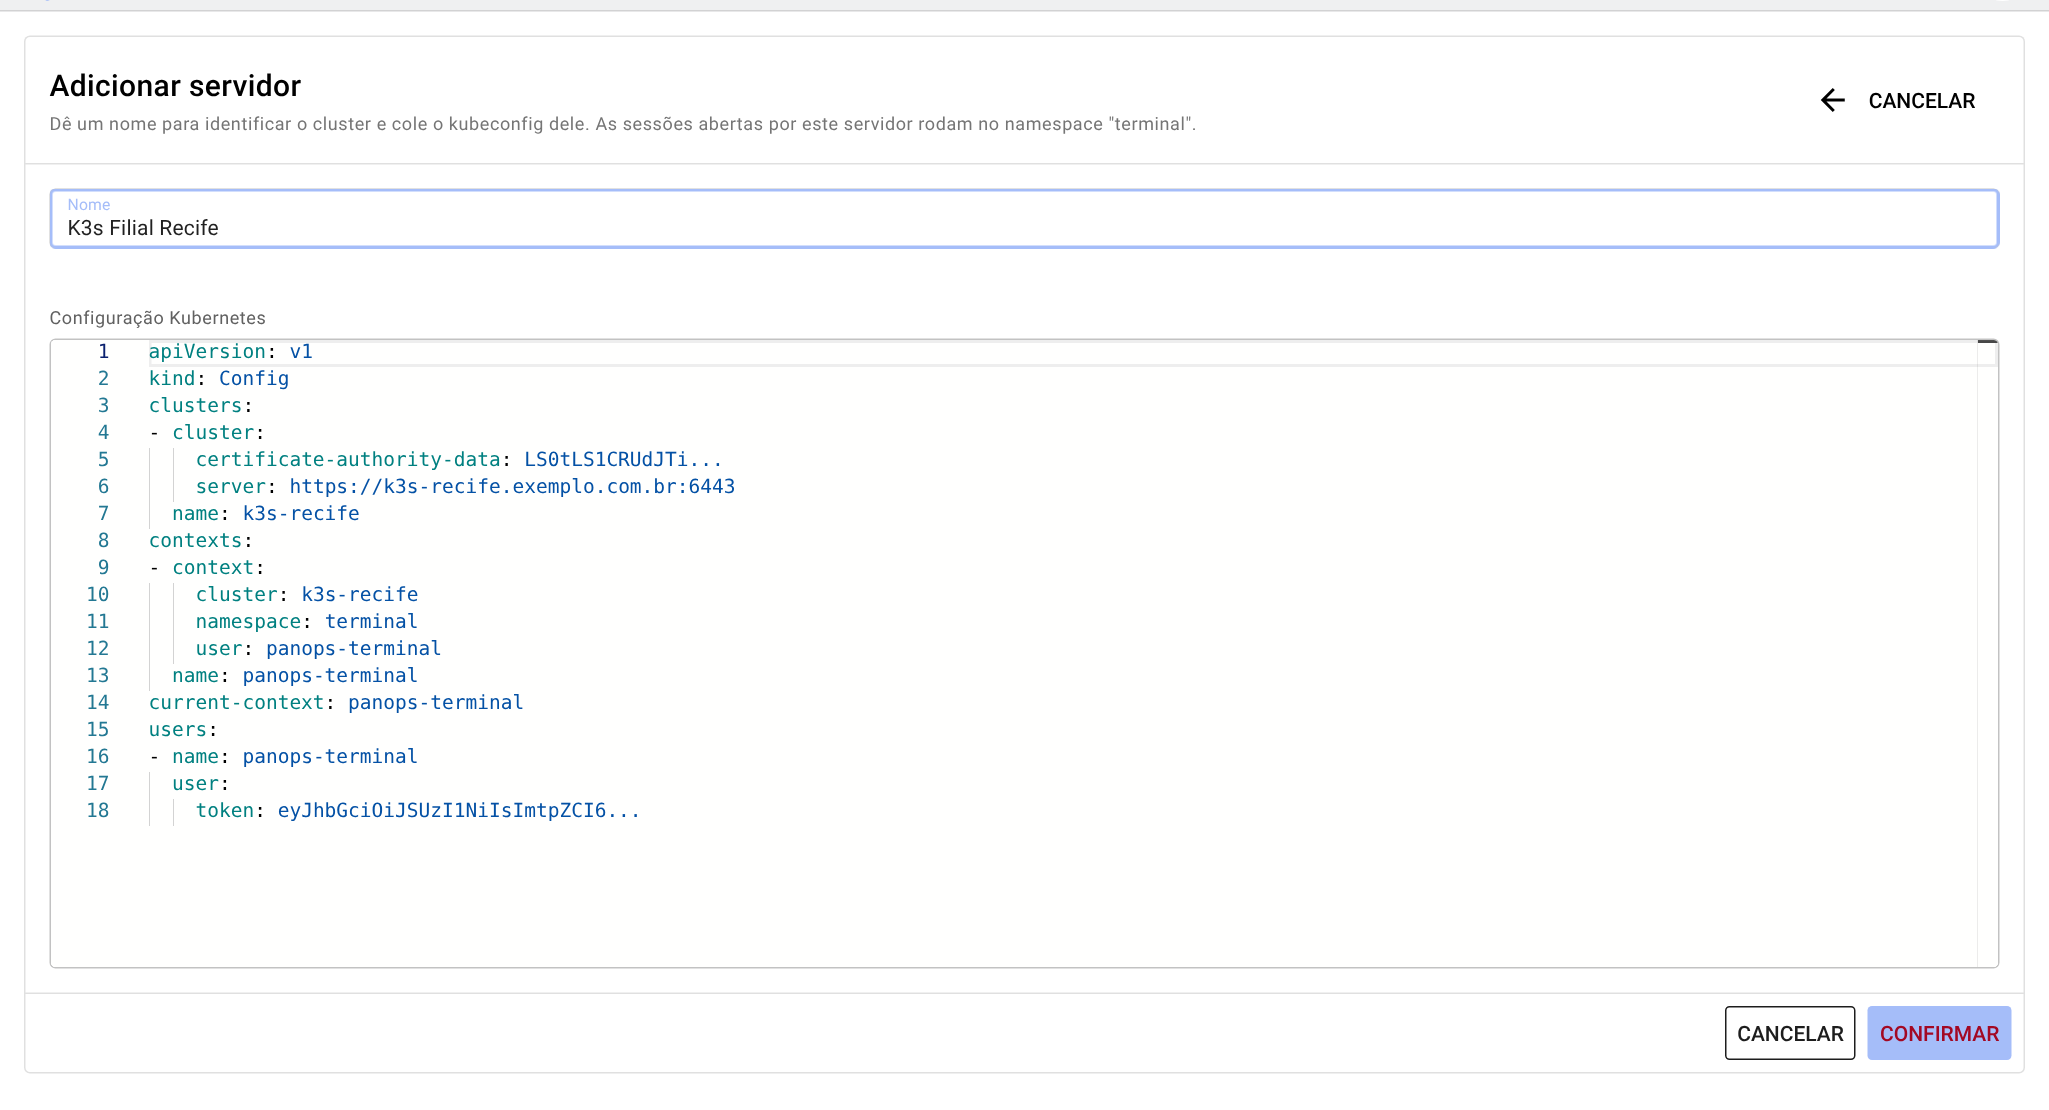Click 'namespace: terminal' line
2049x1110 pixels.
pos(307,622)
